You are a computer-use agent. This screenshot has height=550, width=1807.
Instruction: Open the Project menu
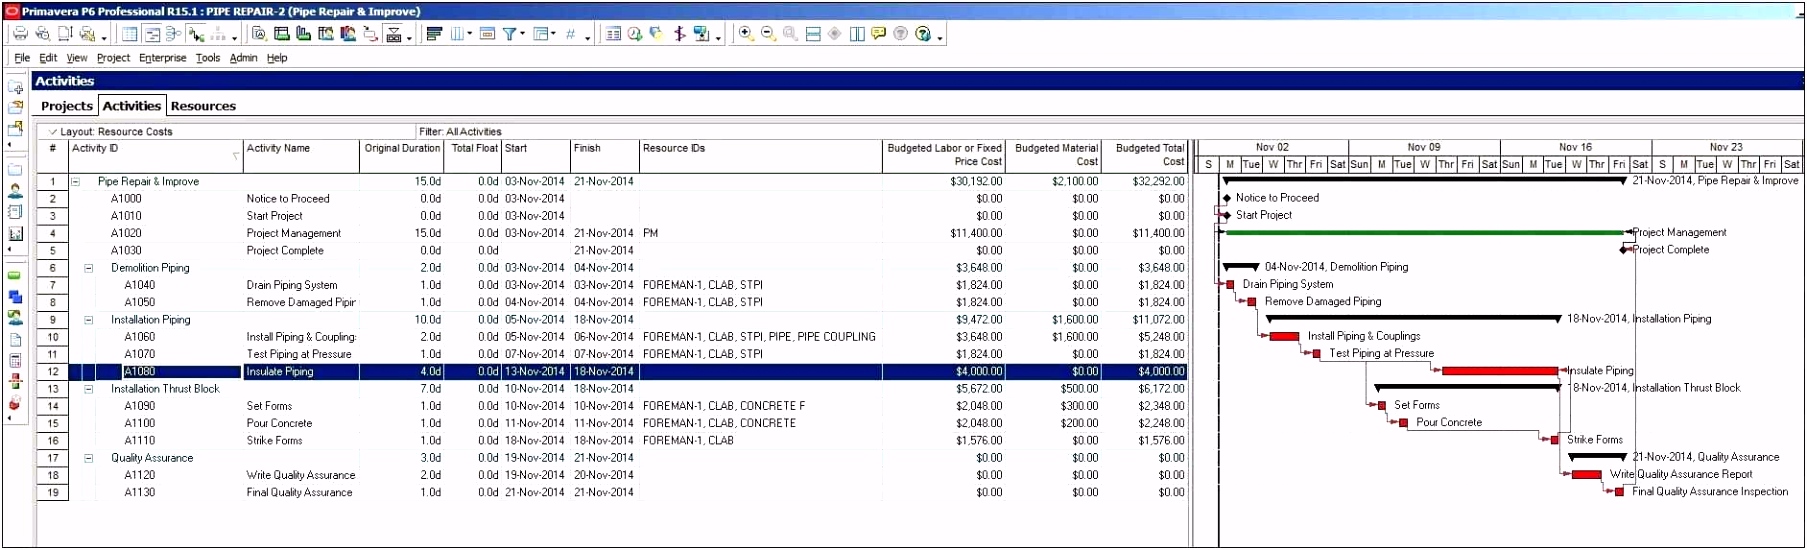(113, 58)
